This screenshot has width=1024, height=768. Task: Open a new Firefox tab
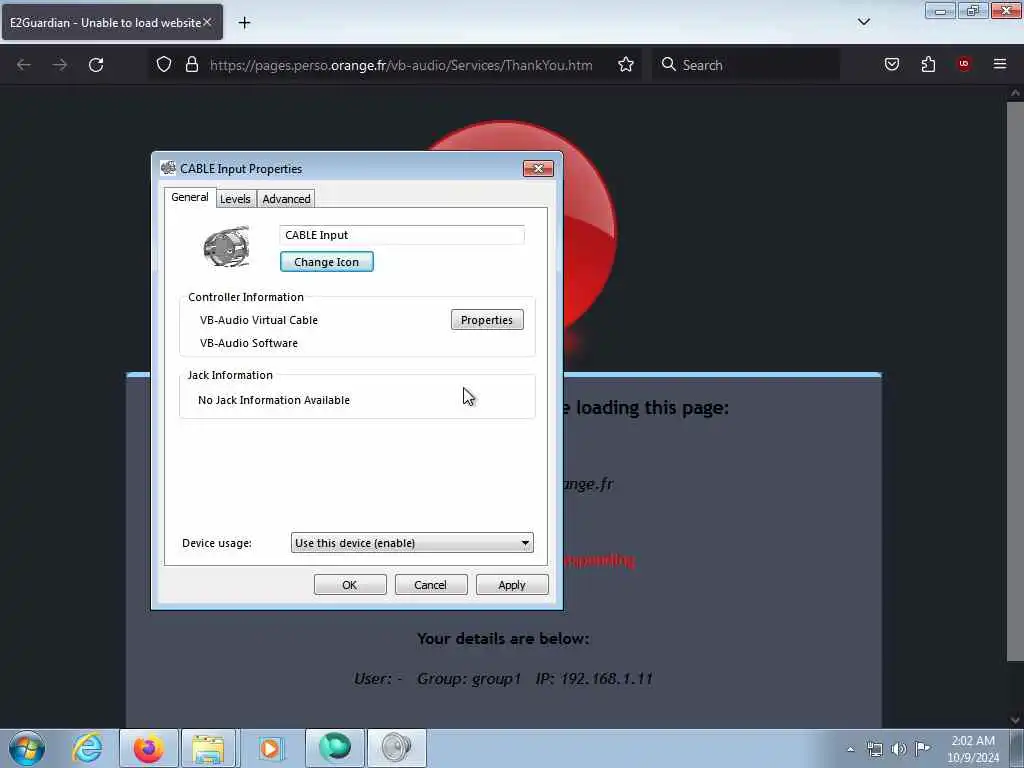244,23
